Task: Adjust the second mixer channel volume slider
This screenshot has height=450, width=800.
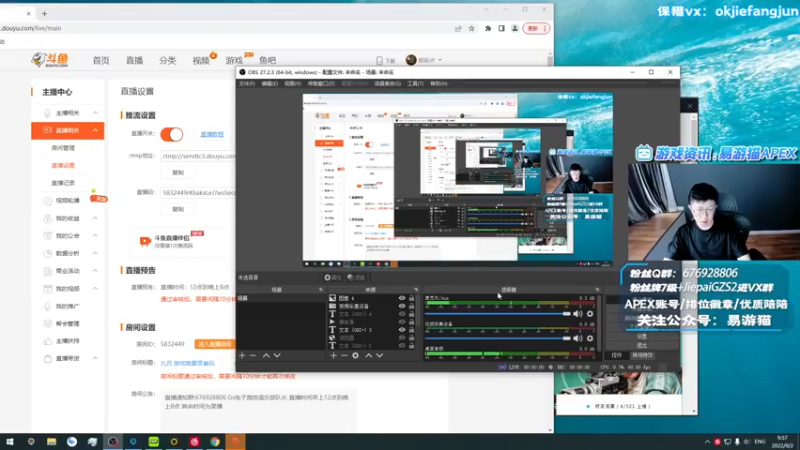Action: click(497, 338)
